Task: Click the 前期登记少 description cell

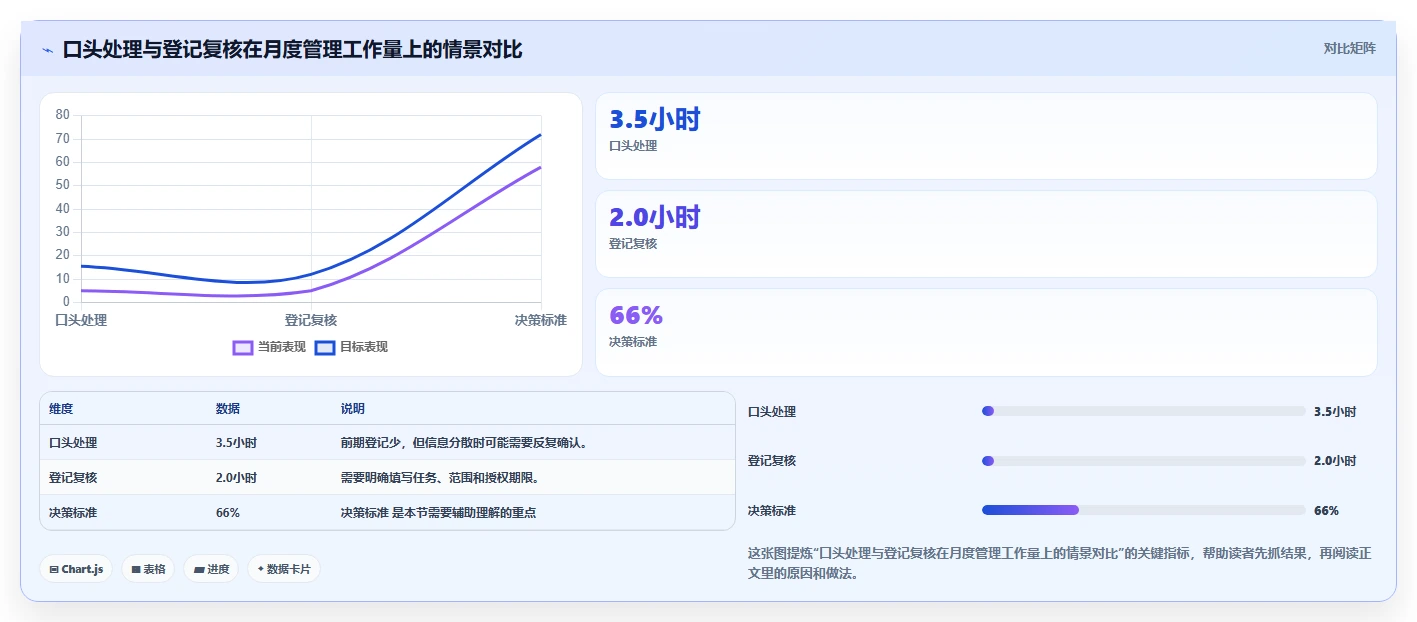Action: 464,443
